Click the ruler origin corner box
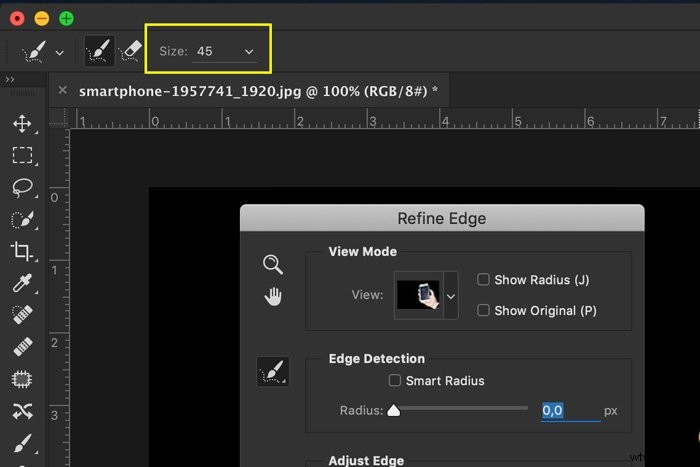This screenshot has width=700, height=467. [x=59, y=119]
